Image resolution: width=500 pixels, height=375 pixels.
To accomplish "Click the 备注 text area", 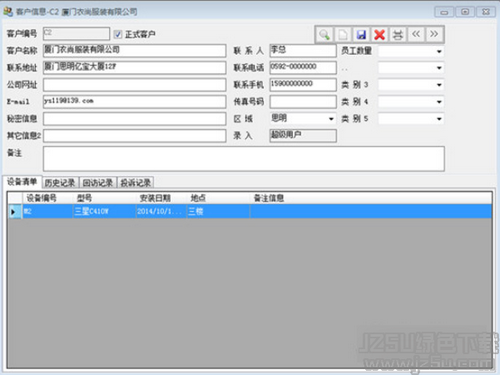I will pyautogui.click(x=244, y=159).
